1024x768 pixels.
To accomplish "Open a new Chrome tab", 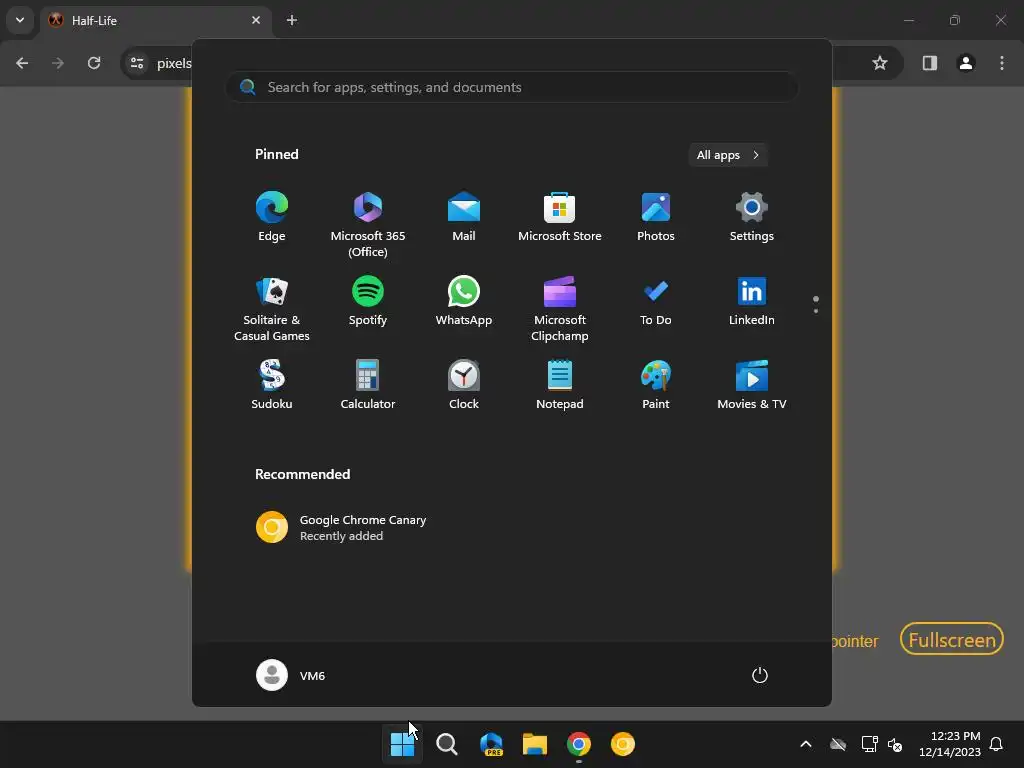I will (x=292, y=20).
